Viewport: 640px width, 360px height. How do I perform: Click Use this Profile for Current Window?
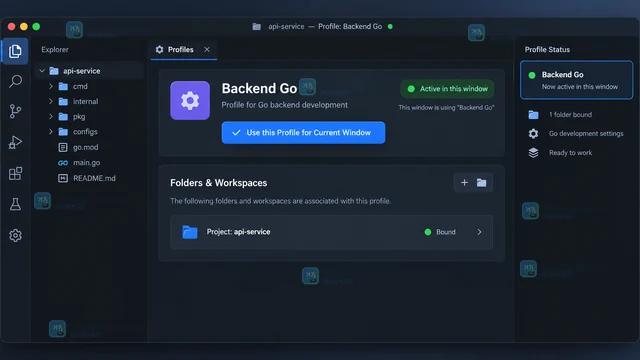point(303,133)
